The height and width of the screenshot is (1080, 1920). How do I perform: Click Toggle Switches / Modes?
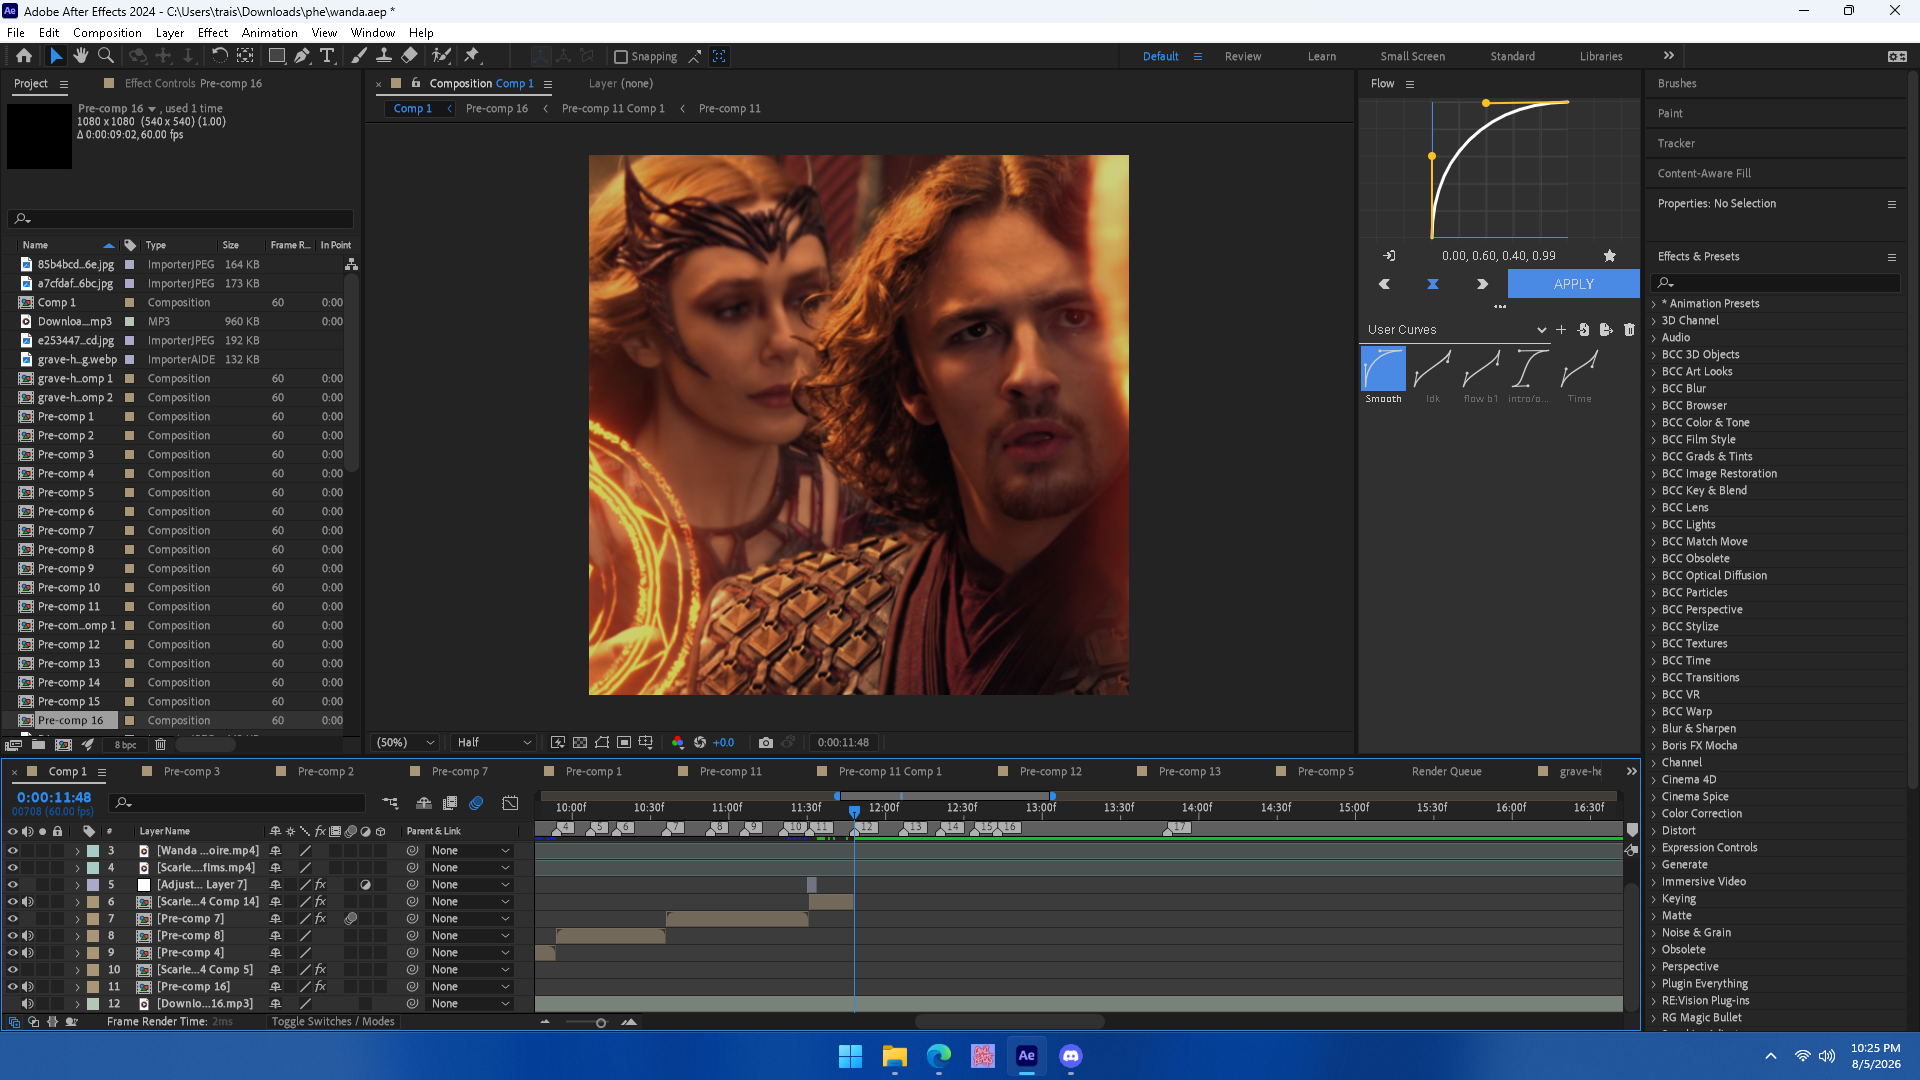(333, 1022)
